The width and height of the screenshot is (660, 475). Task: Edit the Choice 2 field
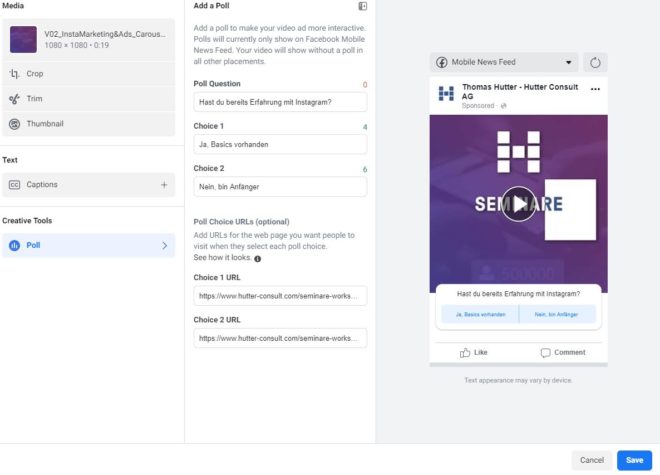click(280, 187)
